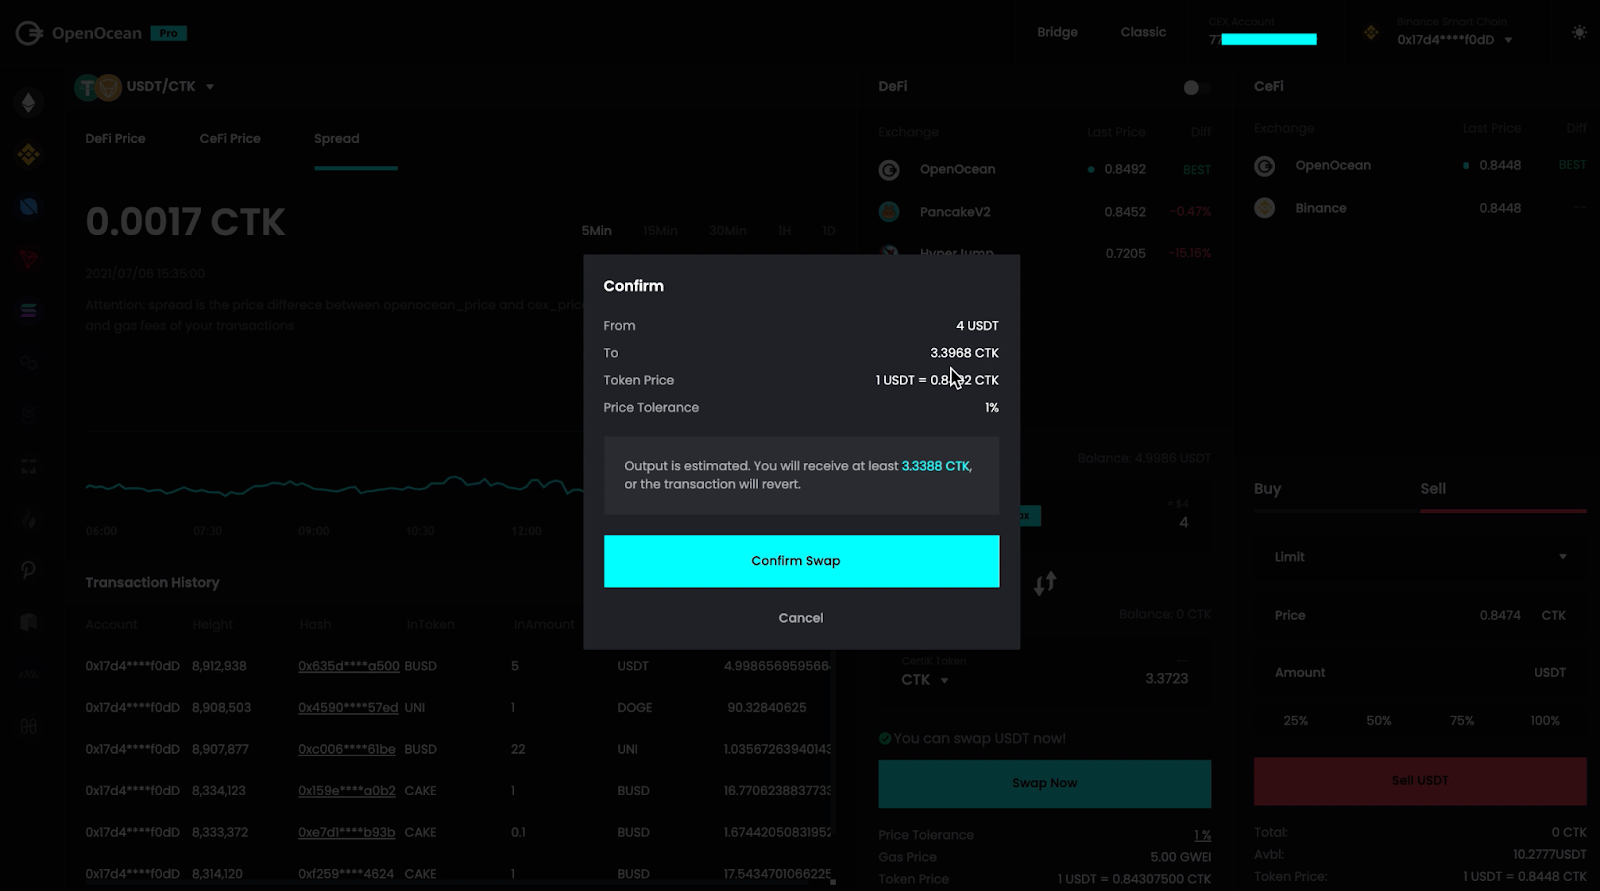This screenshot has width=1600, height=891.
Task: Select the 5Min chart interval
Action: 597,231
